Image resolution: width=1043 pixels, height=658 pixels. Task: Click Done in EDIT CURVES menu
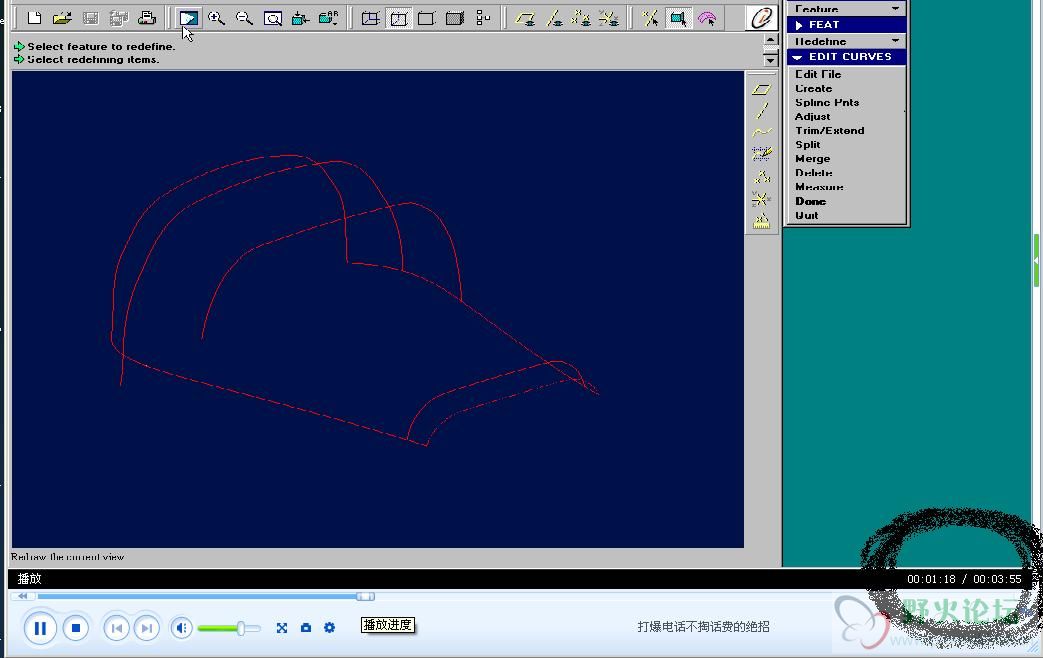(x=810, y=201)
